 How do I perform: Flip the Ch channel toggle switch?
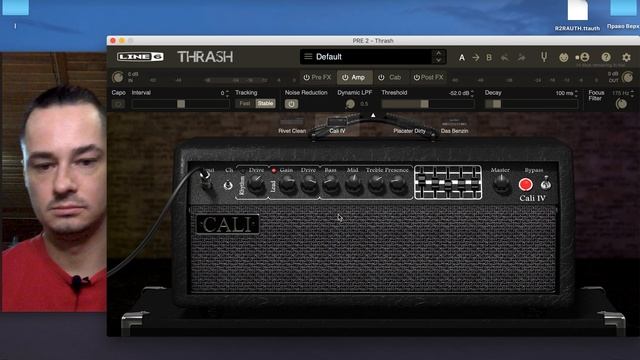click(228, 185)
